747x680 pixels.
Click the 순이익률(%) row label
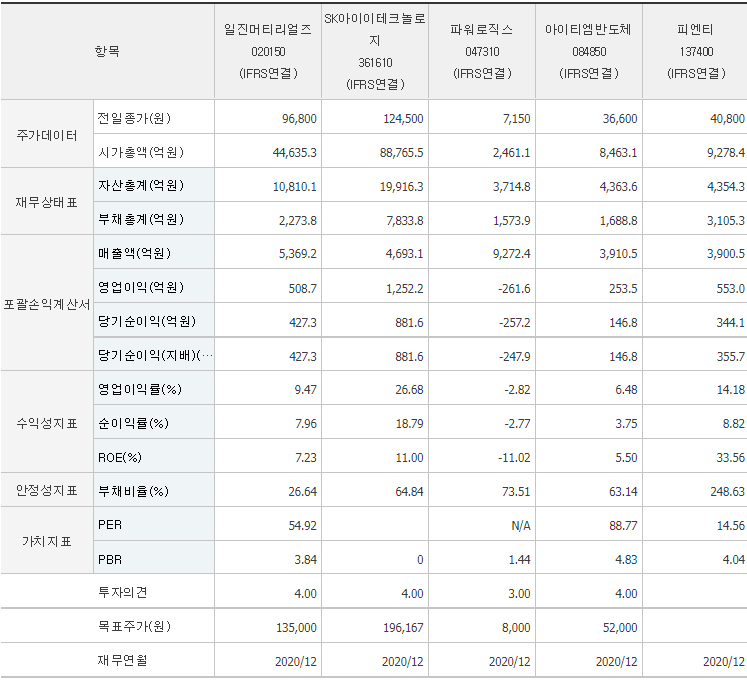click(133, 423)
